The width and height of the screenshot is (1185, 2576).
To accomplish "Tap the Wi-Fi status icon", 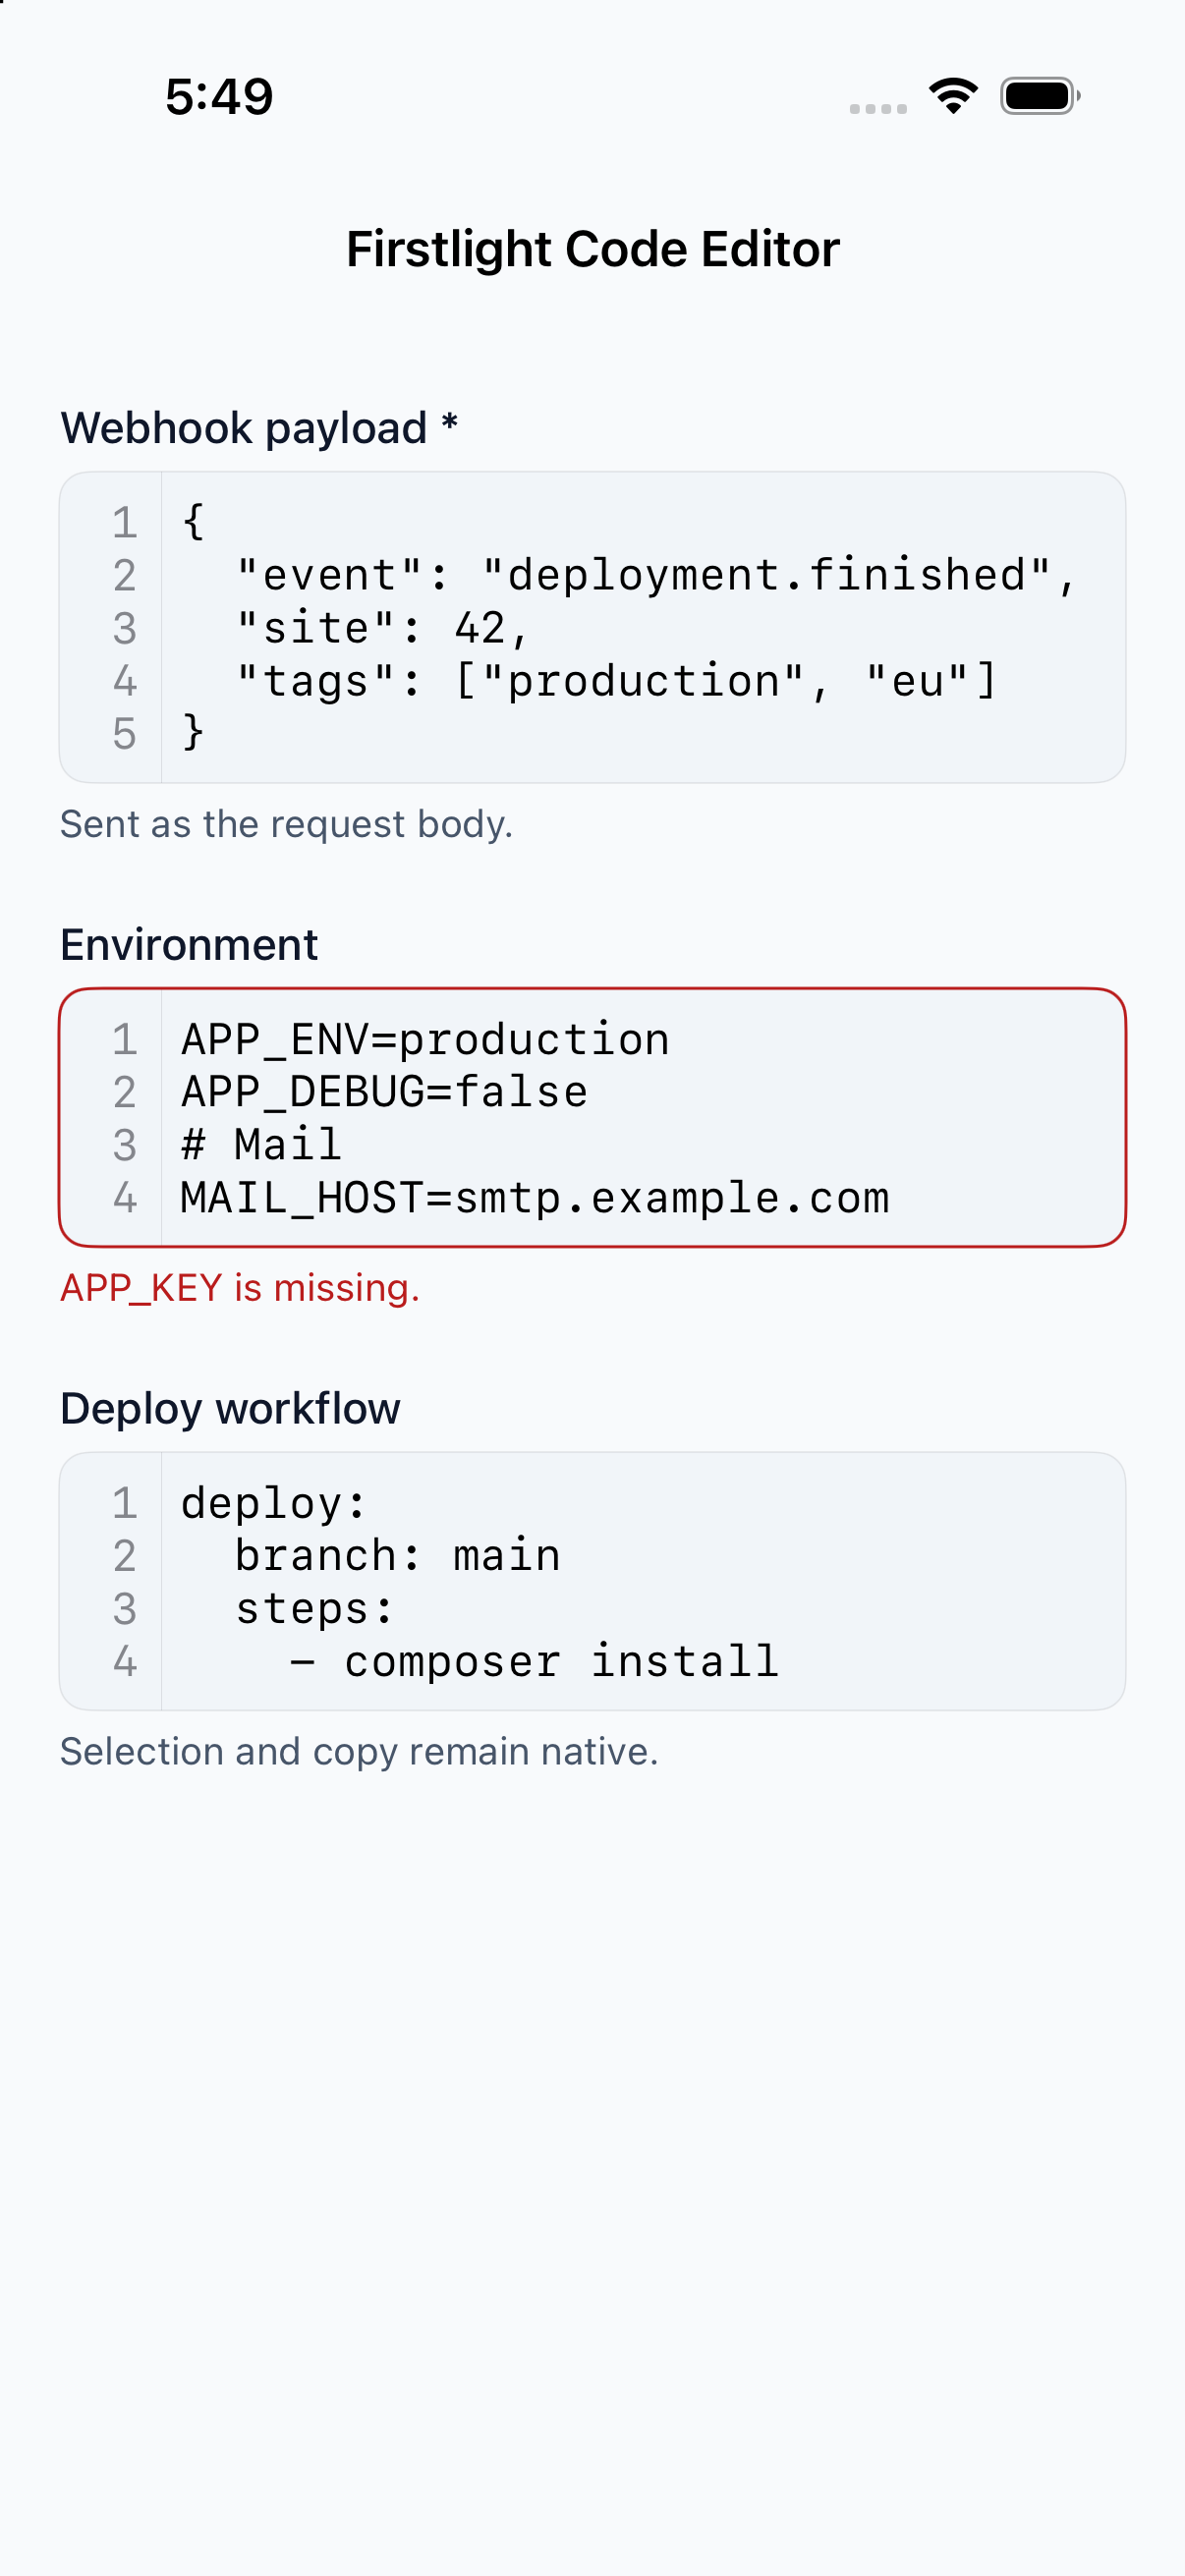I will click(953, 96).
